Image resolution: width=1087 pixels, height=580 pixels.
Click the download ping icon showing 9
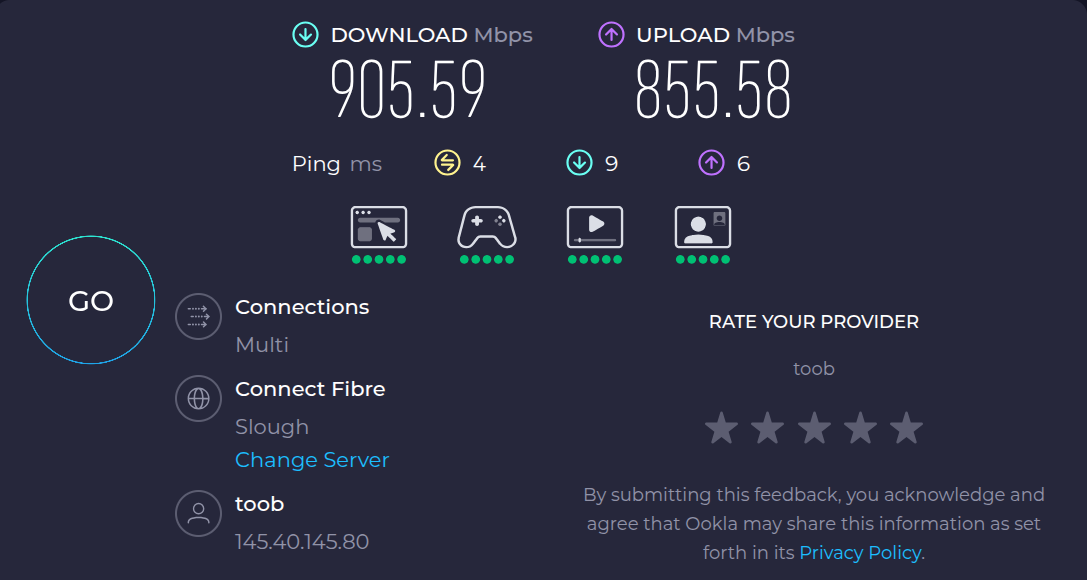click(x=579, y=163)
